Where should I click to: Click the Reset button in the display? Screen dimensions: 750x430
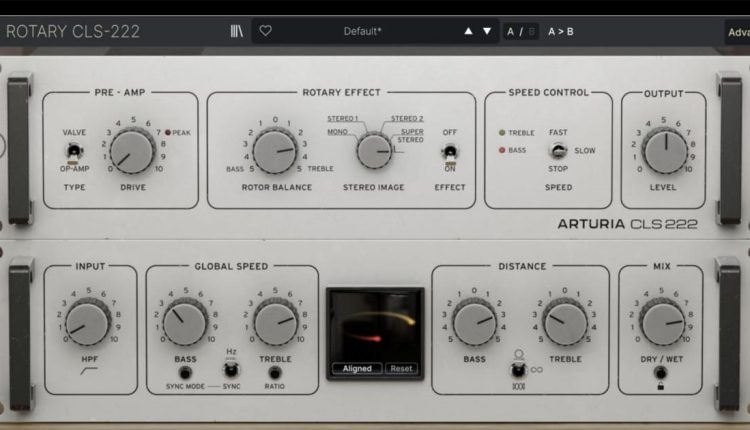tap(401, 368)
